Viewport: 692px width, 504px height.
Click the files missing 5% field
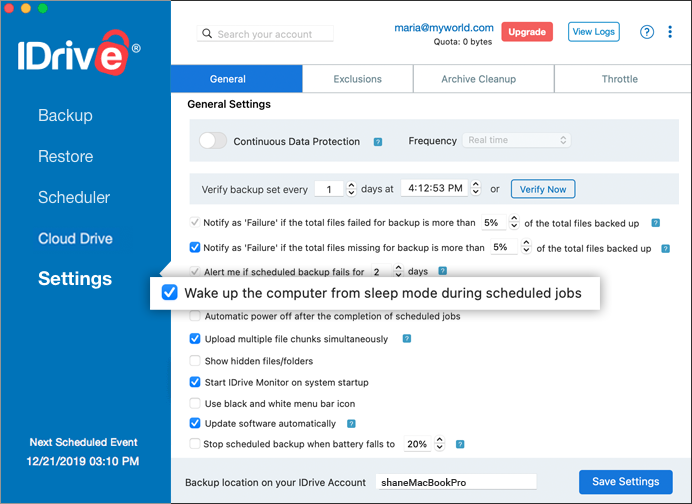[x=505, y=247]
